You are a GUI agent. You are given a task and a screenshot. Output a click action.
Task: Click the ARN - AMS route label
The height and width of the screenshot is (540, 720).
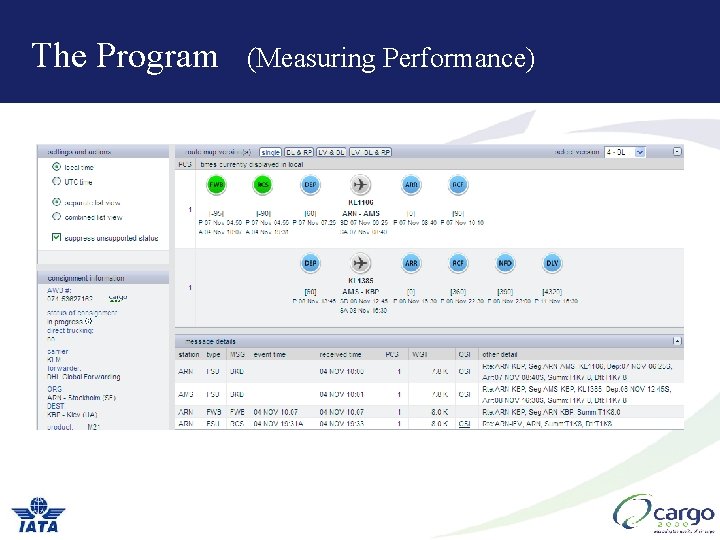(x=360, y=214)
